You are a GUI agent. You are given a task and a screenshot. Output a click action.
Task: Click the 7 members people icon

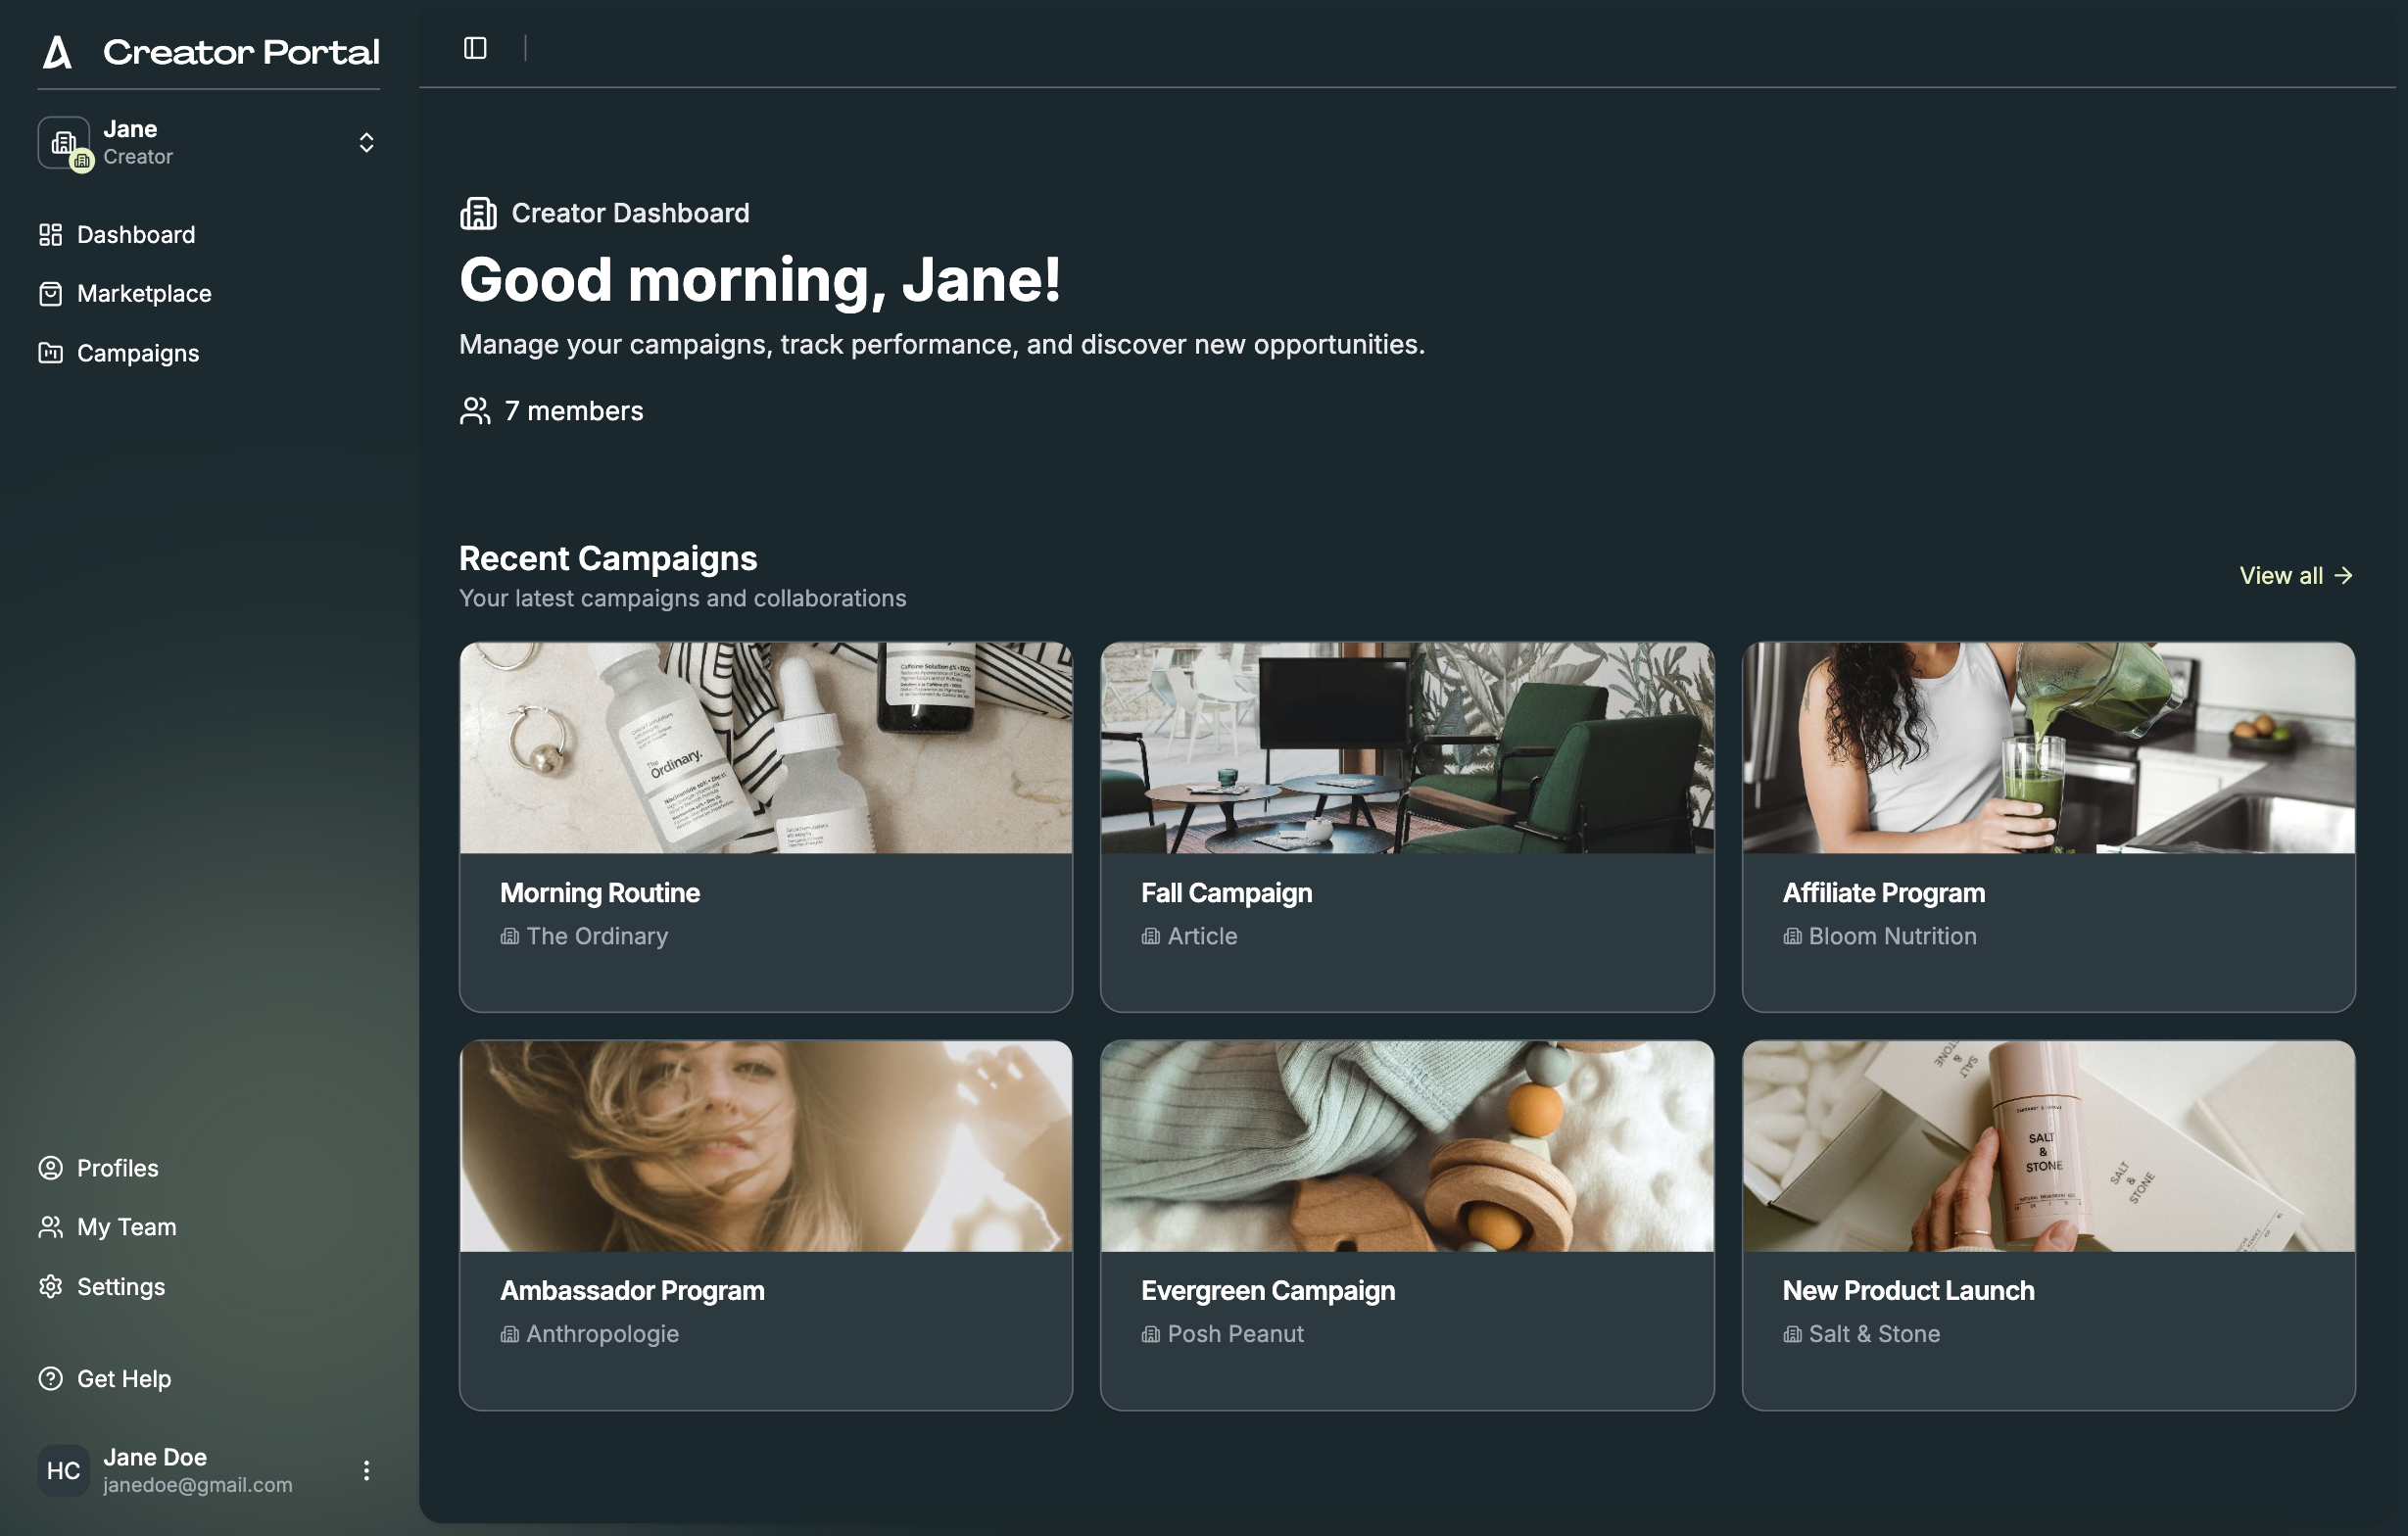475,411
